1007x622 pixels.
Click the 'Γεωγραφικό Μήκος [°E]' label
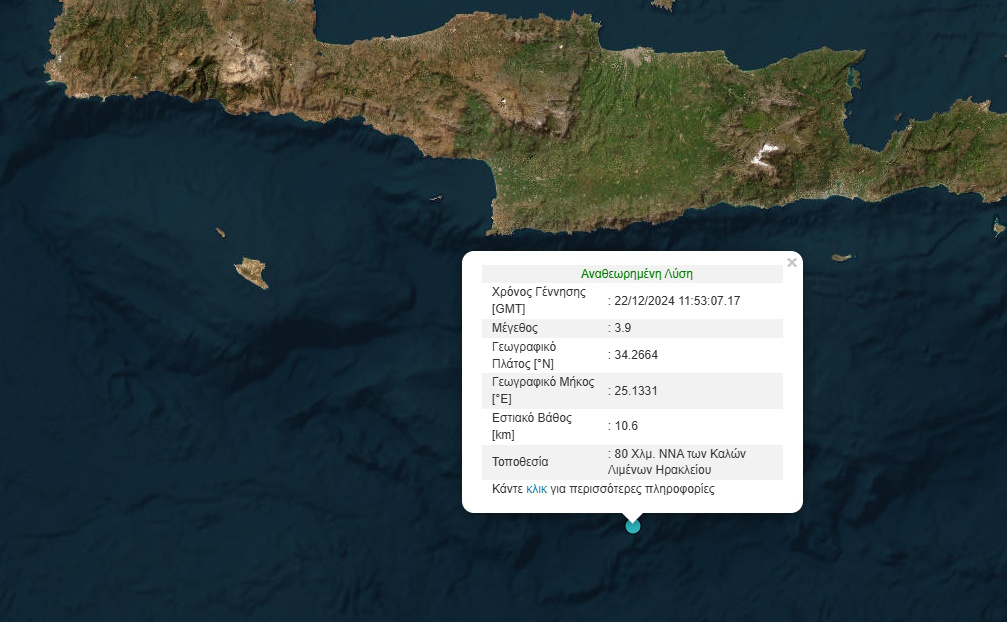[x=543, y=390]
